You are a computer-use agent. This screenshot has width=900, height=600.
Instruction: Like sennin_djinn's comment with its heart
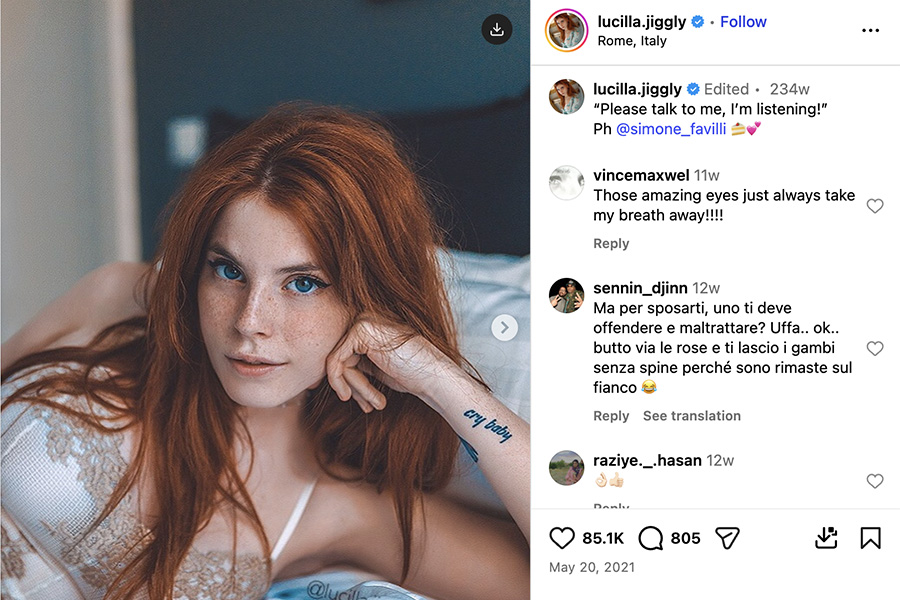pyautogui.click(x=875, y=348)
